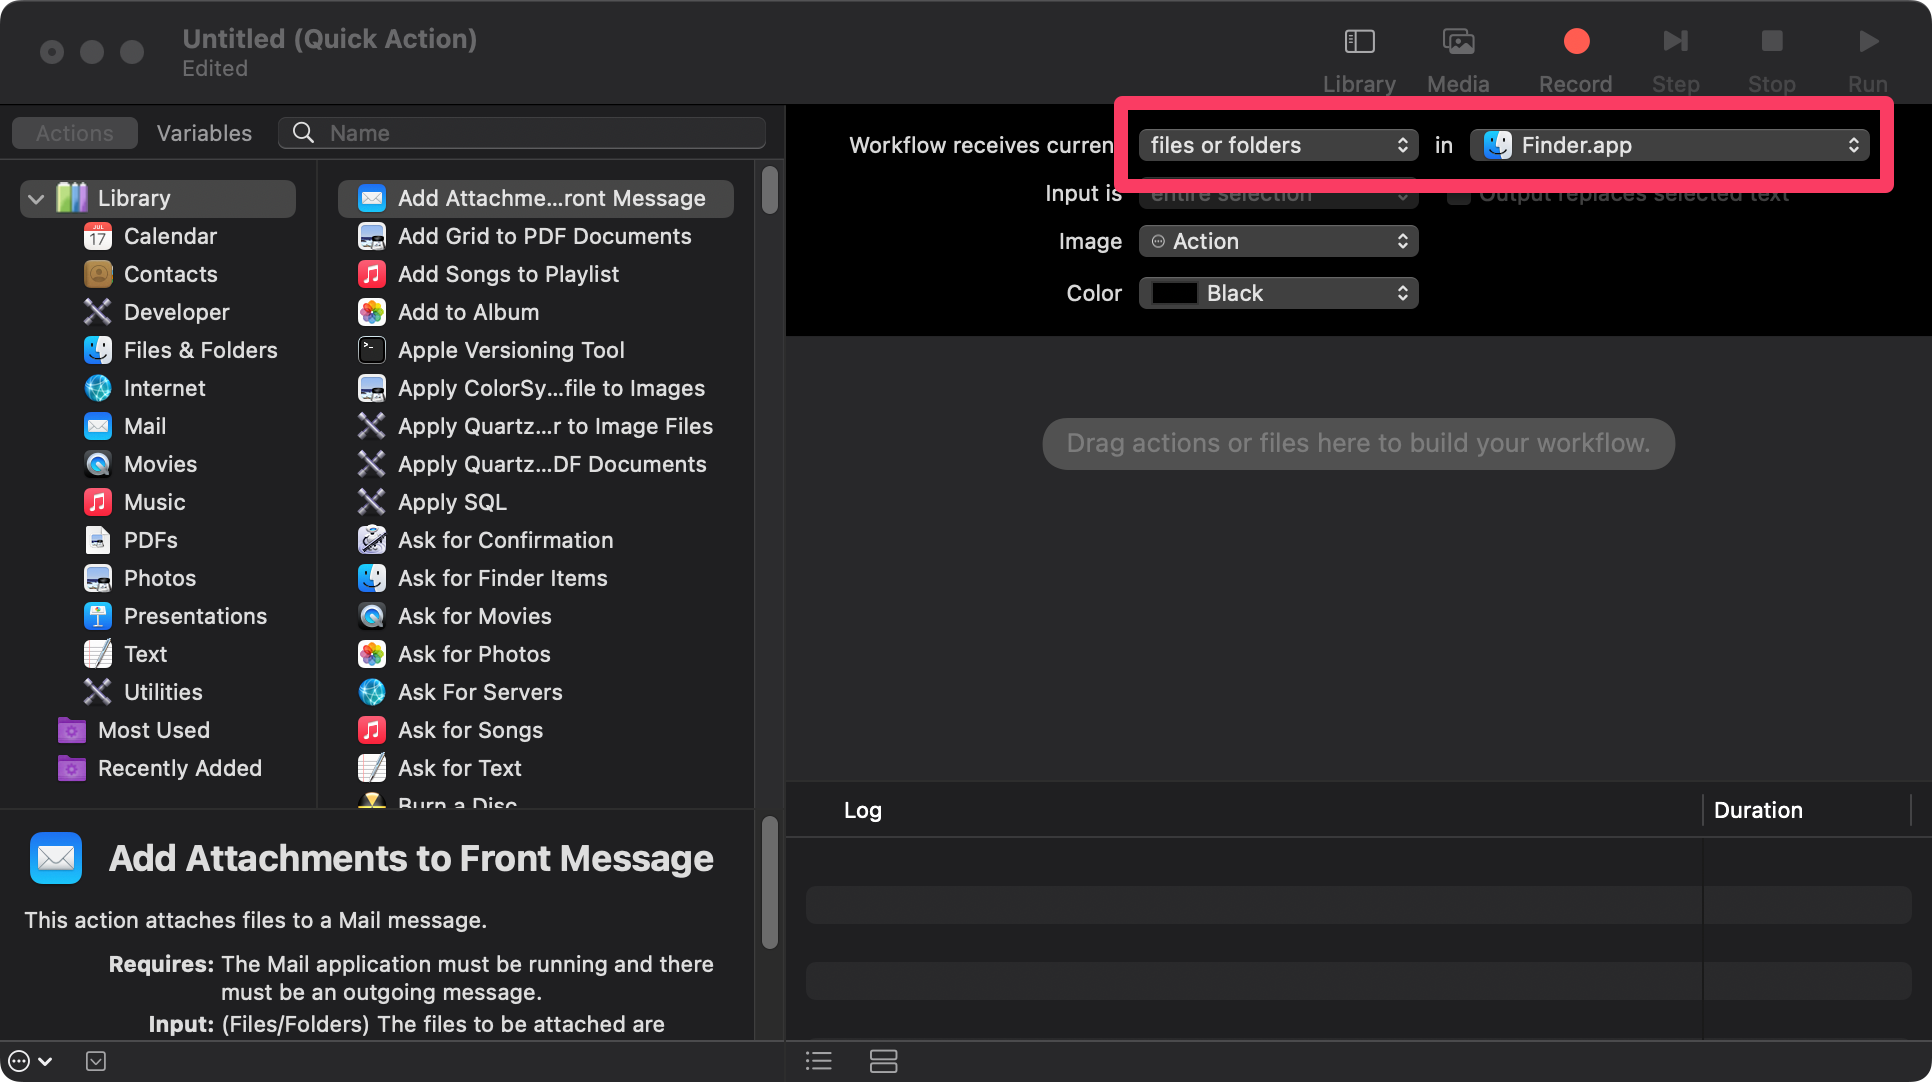Switch to icon view using the bottom grid icon
This screenshot has height=1082, width=1932.
point(884,1060)
